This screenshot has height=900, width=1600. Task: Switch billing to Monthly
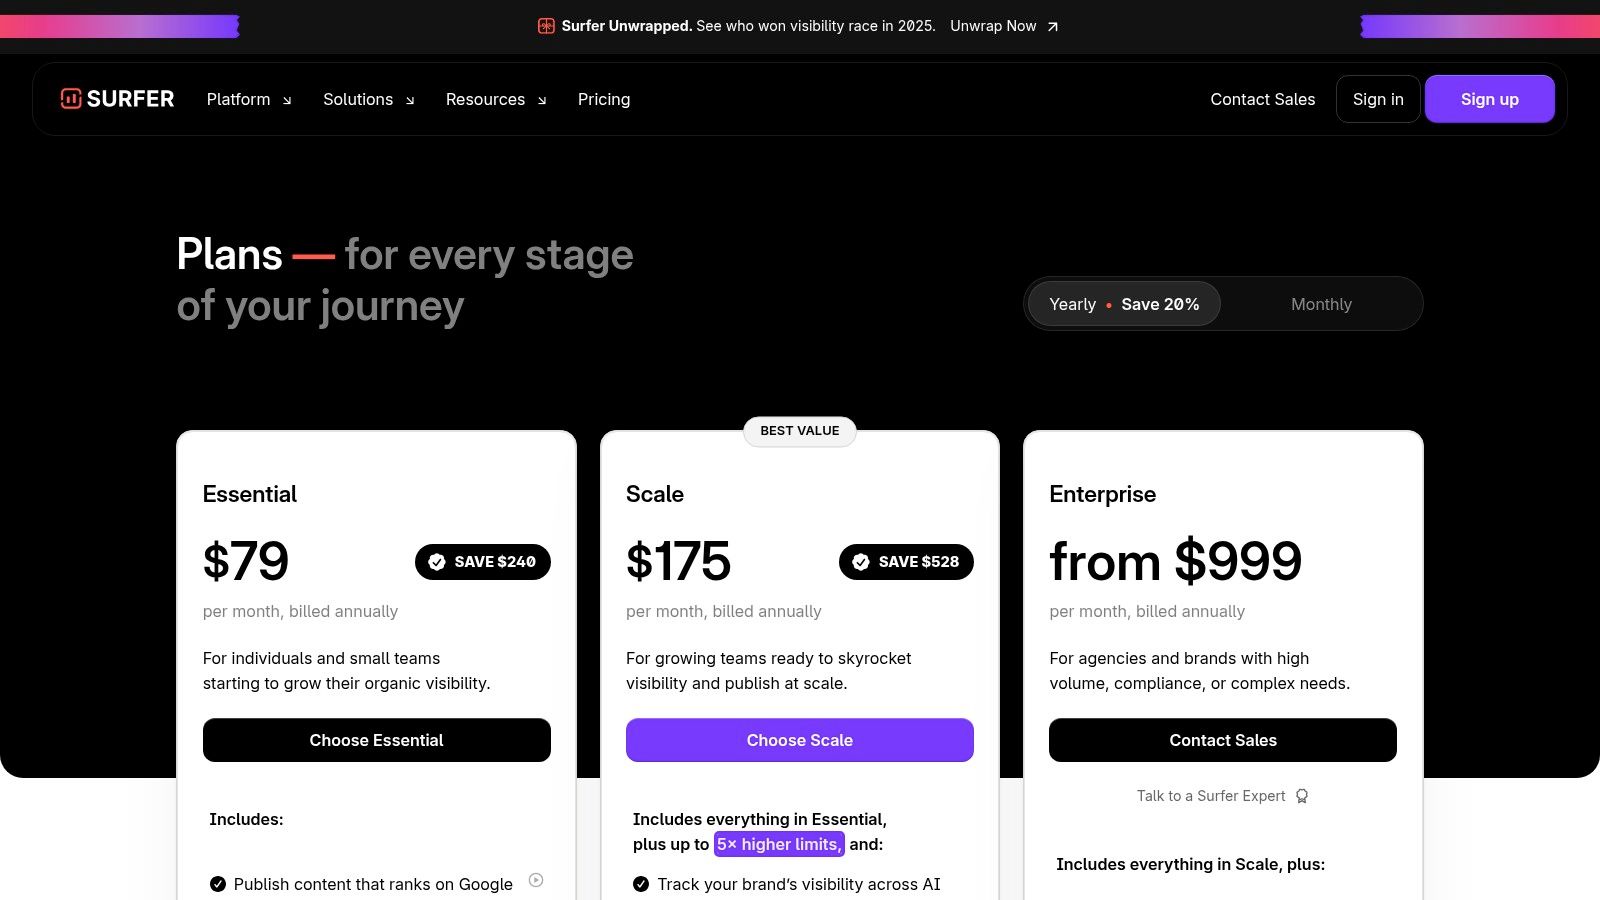(x=1321, y=304)
